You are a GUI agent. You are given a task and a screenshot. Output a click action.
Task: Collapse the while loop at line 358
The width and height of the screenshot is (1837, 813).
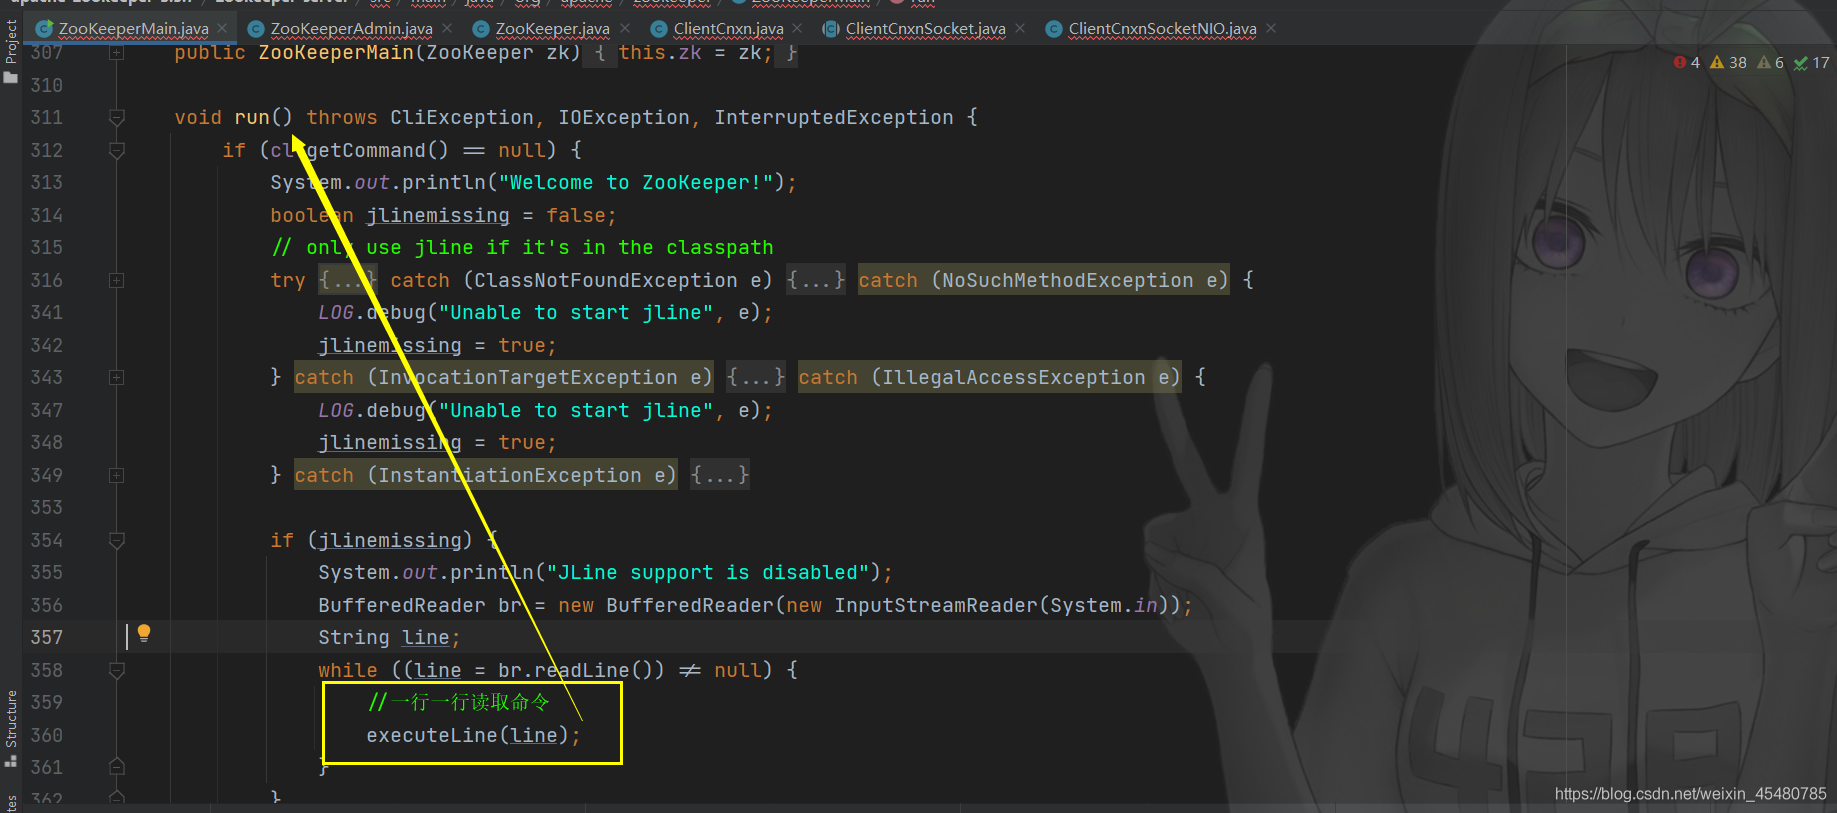click(117, 671)
